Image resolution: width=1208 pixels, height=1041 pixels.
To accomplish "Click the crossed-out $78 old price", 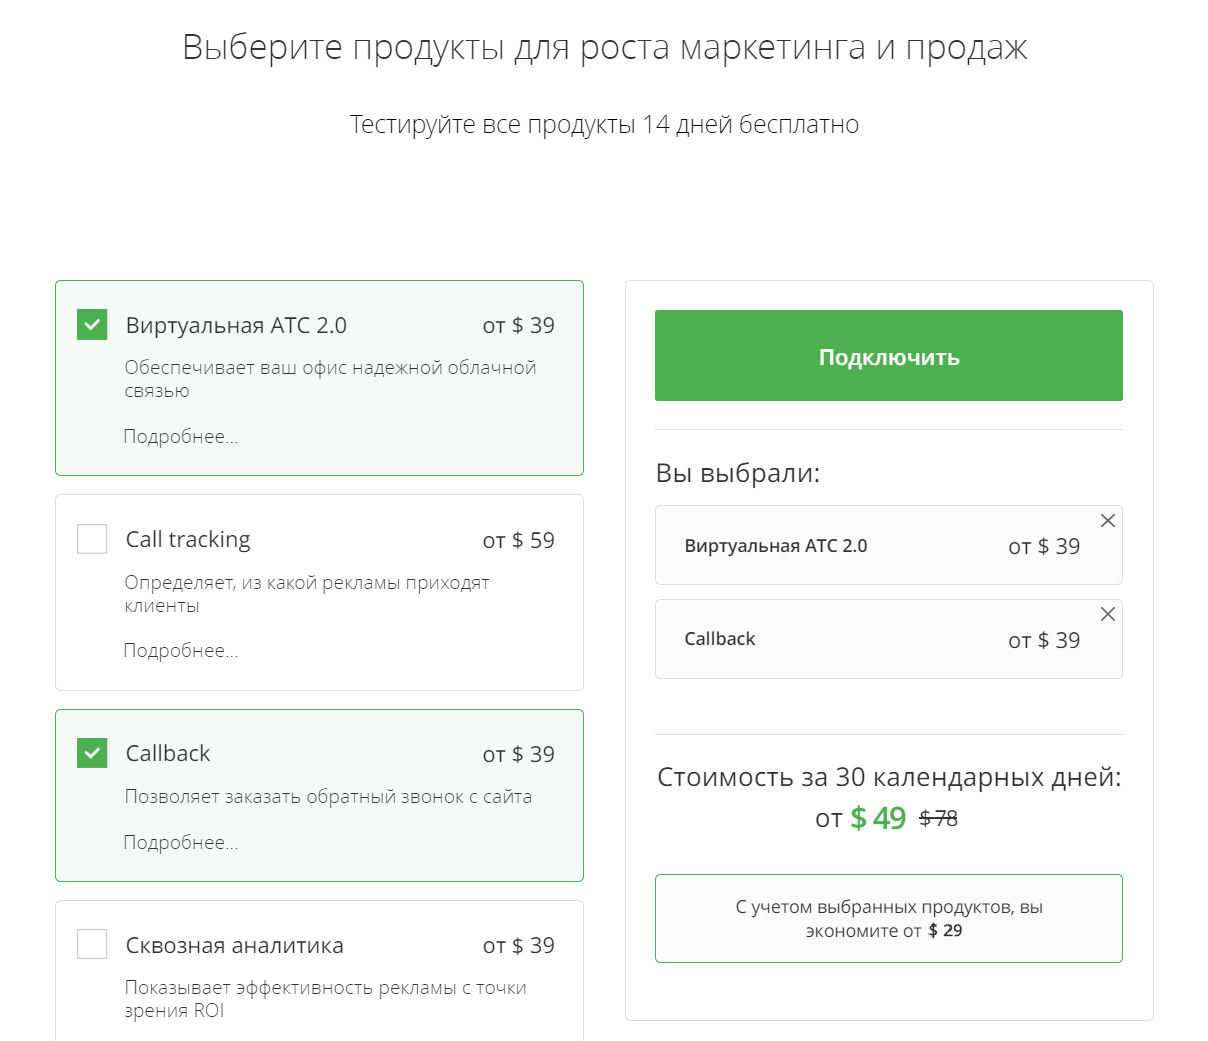I will [938, 819].
